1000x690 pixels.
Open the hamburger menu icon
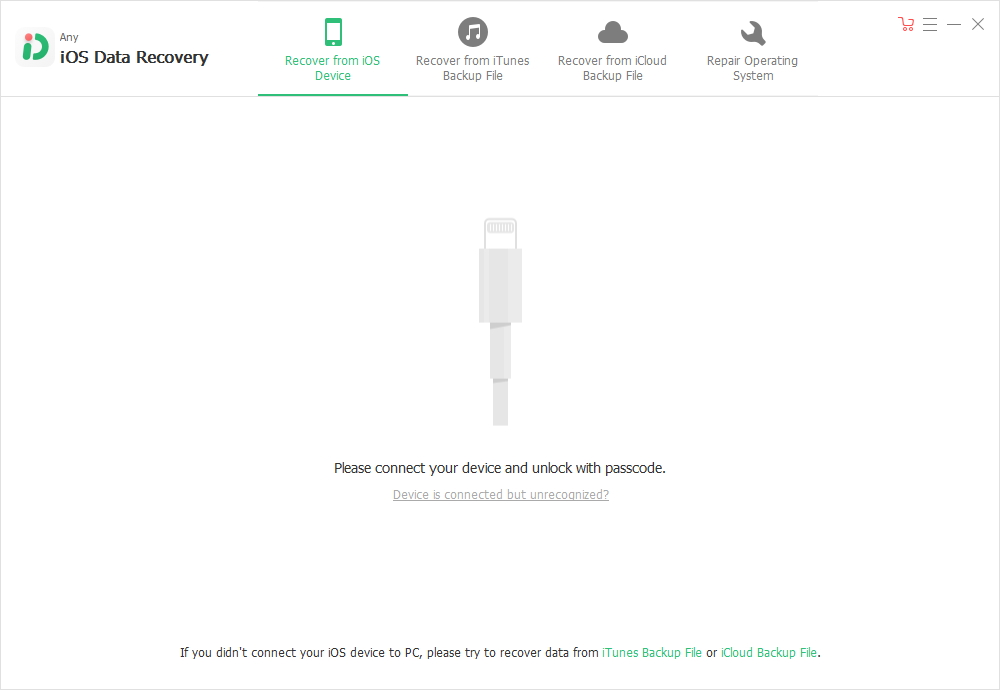[930, 24]
